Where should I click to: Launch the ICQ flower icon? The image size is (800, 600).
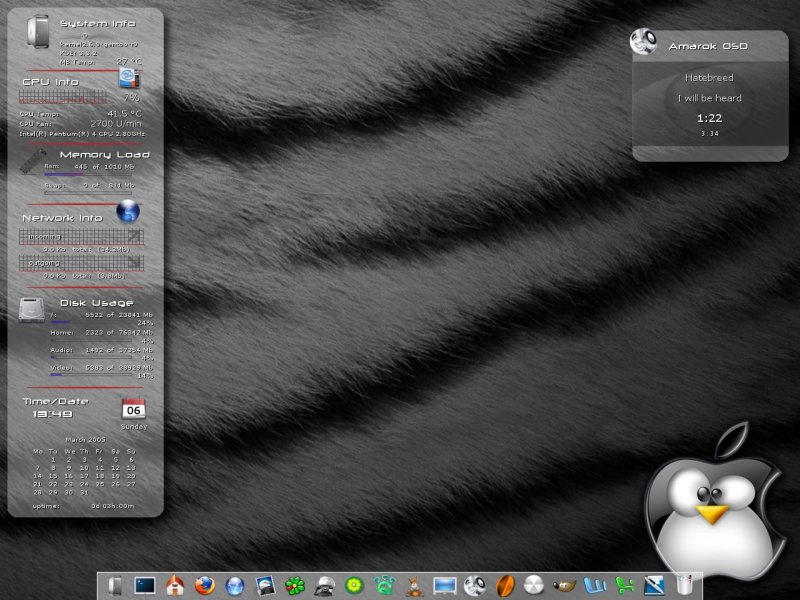[295, 586]
